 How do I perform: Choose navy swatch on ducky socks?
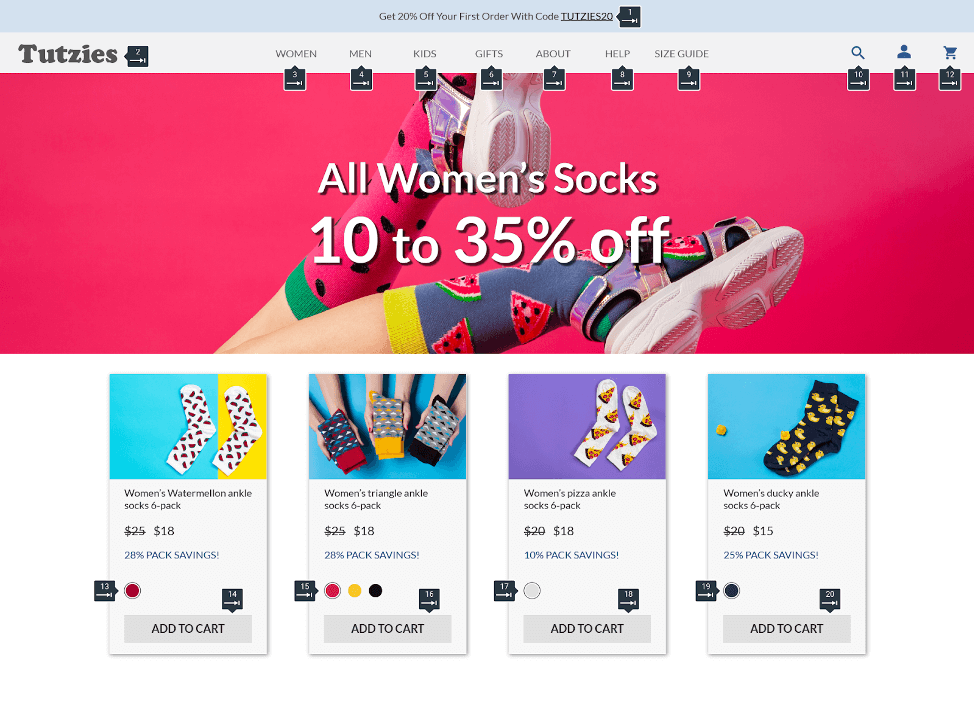pyautogui.click(x=732, y=591)
